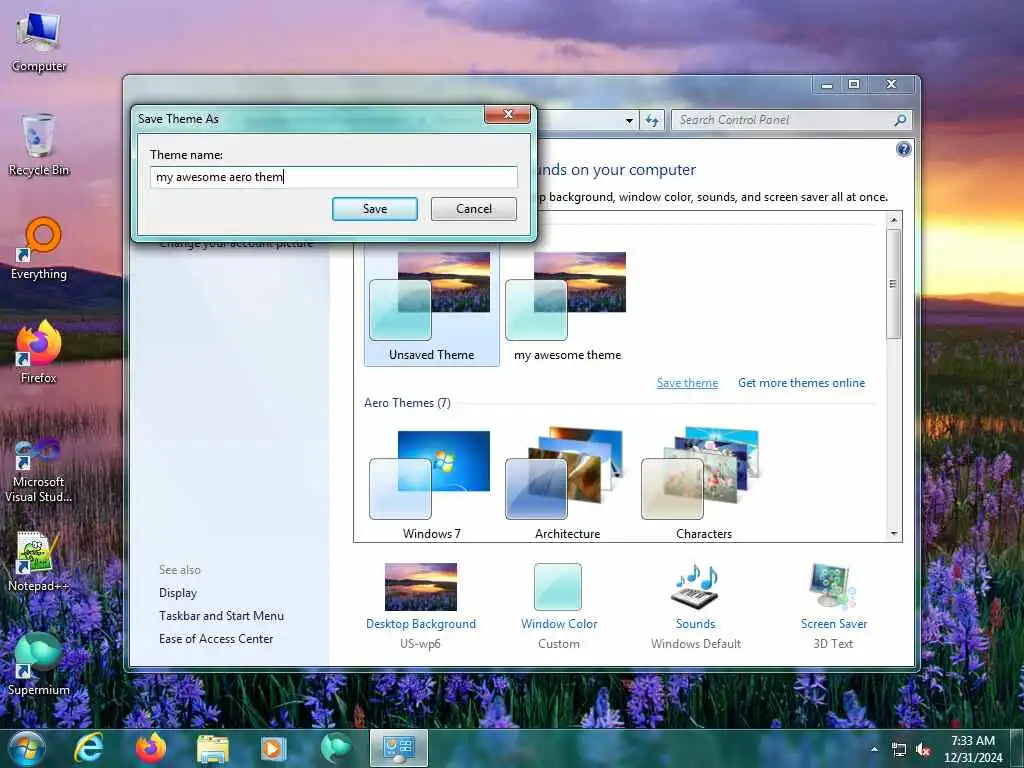The image size is (1024, 768).
Task: Open the Windows Start orb
Action: (x=27, y=748)
